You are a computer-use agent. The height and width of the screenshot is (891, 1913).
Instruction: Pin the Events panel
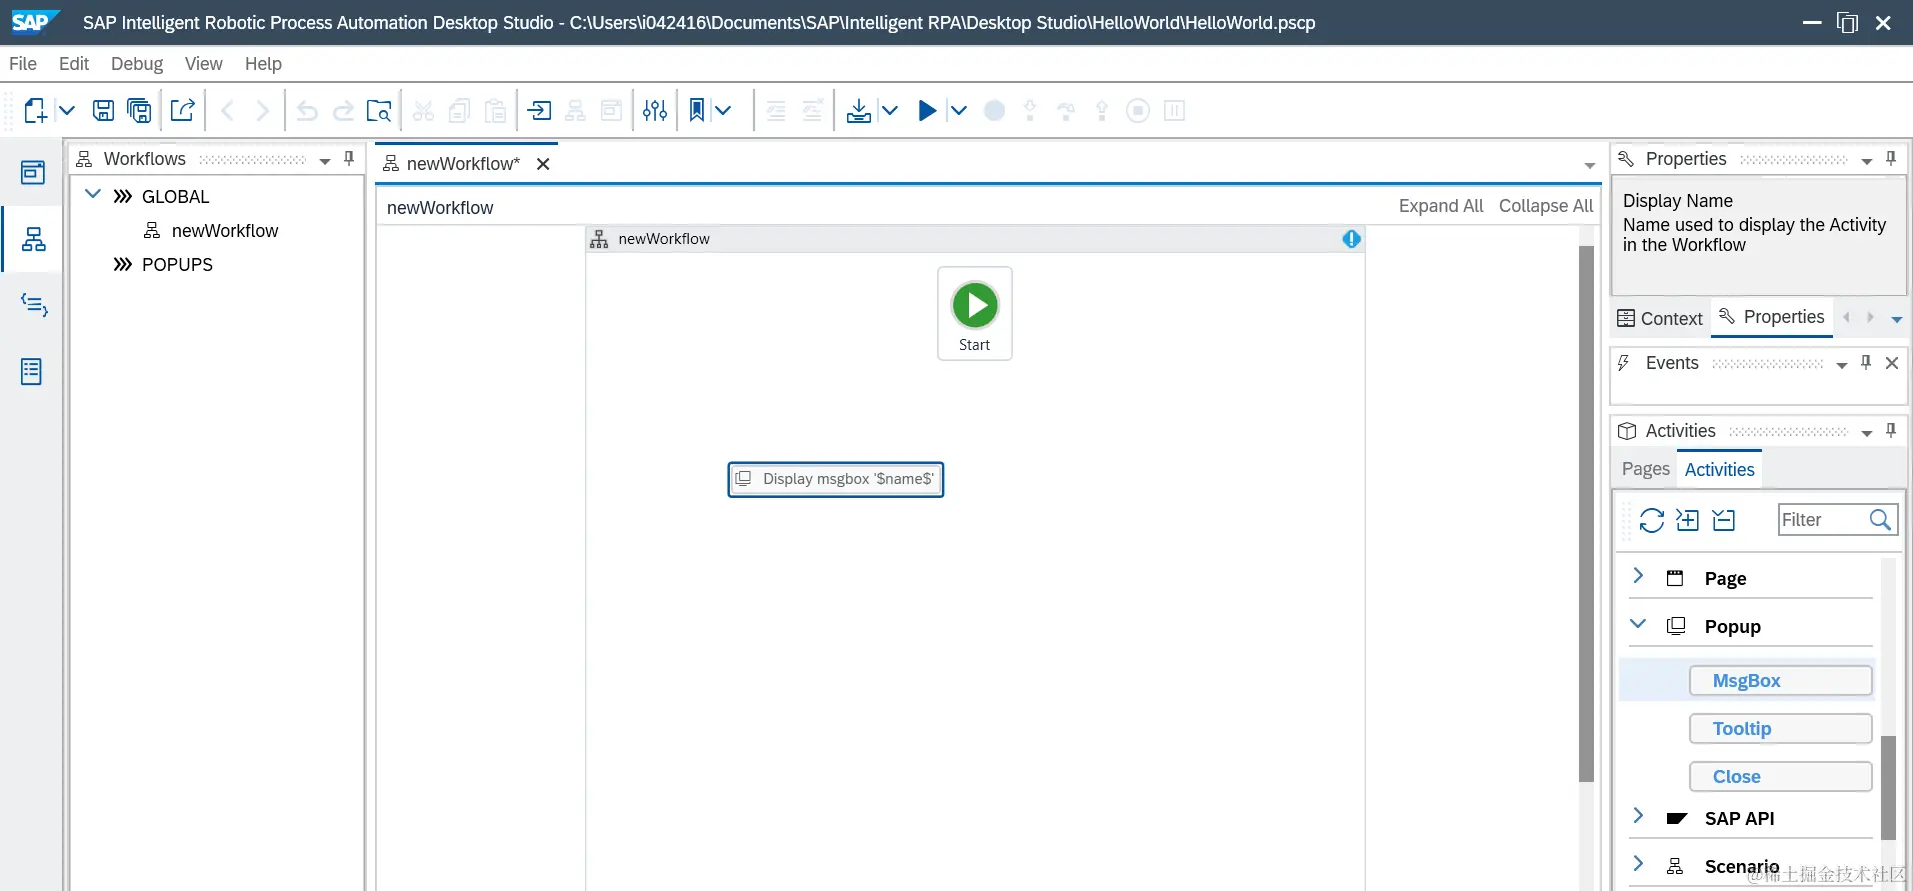1866,363
